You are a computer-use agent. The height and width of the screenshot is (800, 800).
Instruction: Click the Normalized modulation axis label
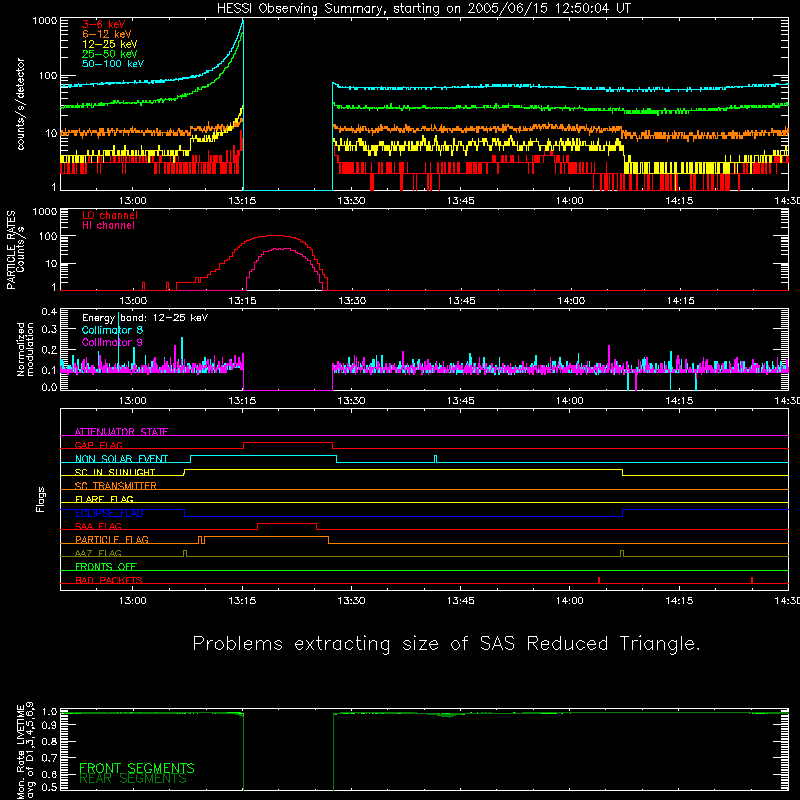pos(25,349)
